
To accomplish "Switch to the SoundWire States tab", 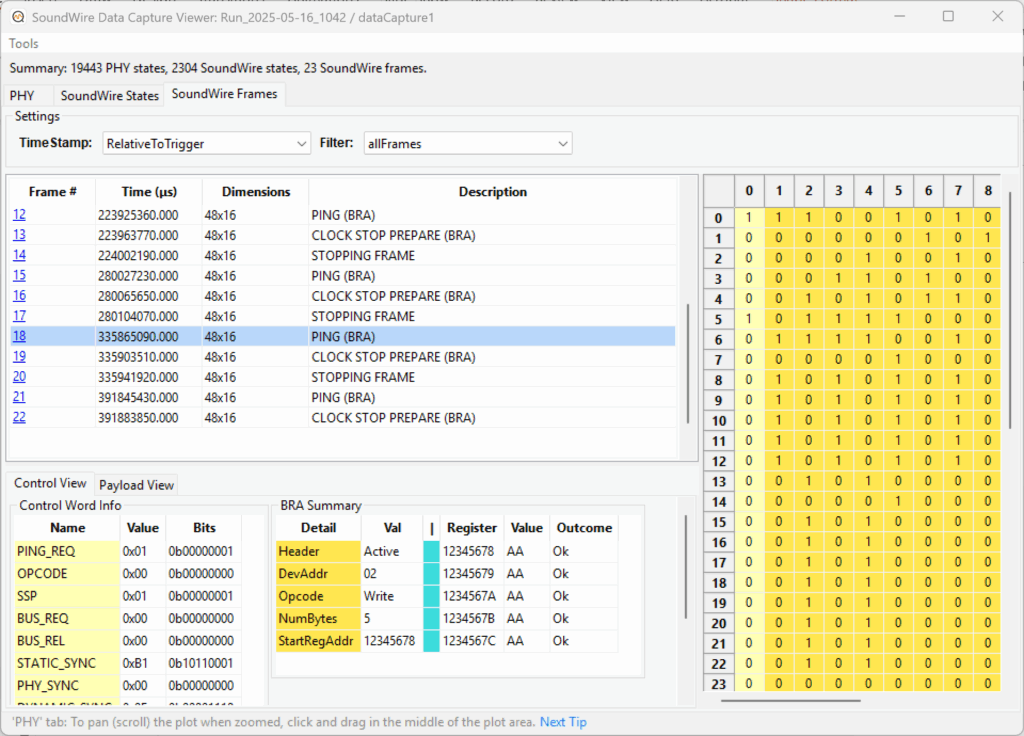I will coord(110,95).
